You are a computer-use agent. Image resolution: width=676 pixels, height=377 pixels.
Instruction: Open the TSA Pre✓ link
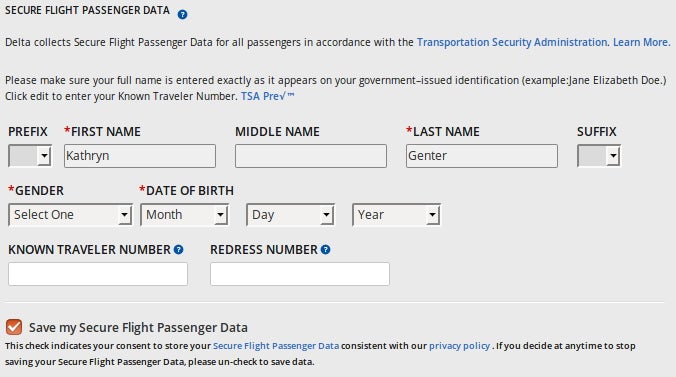(267, 96)
